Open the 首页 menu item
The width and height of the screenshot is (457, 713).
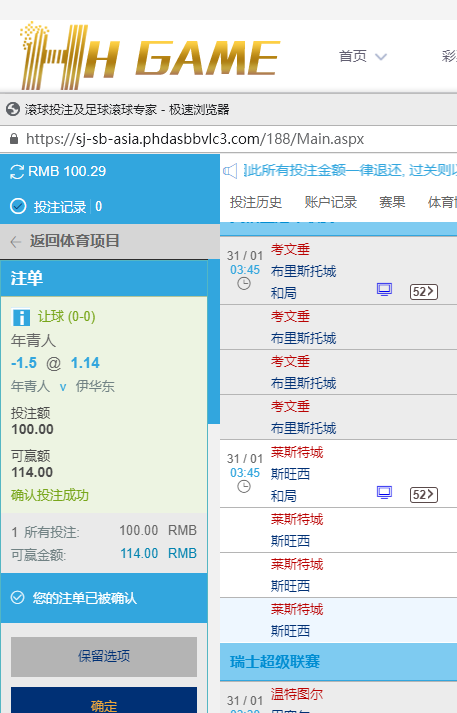352,56
